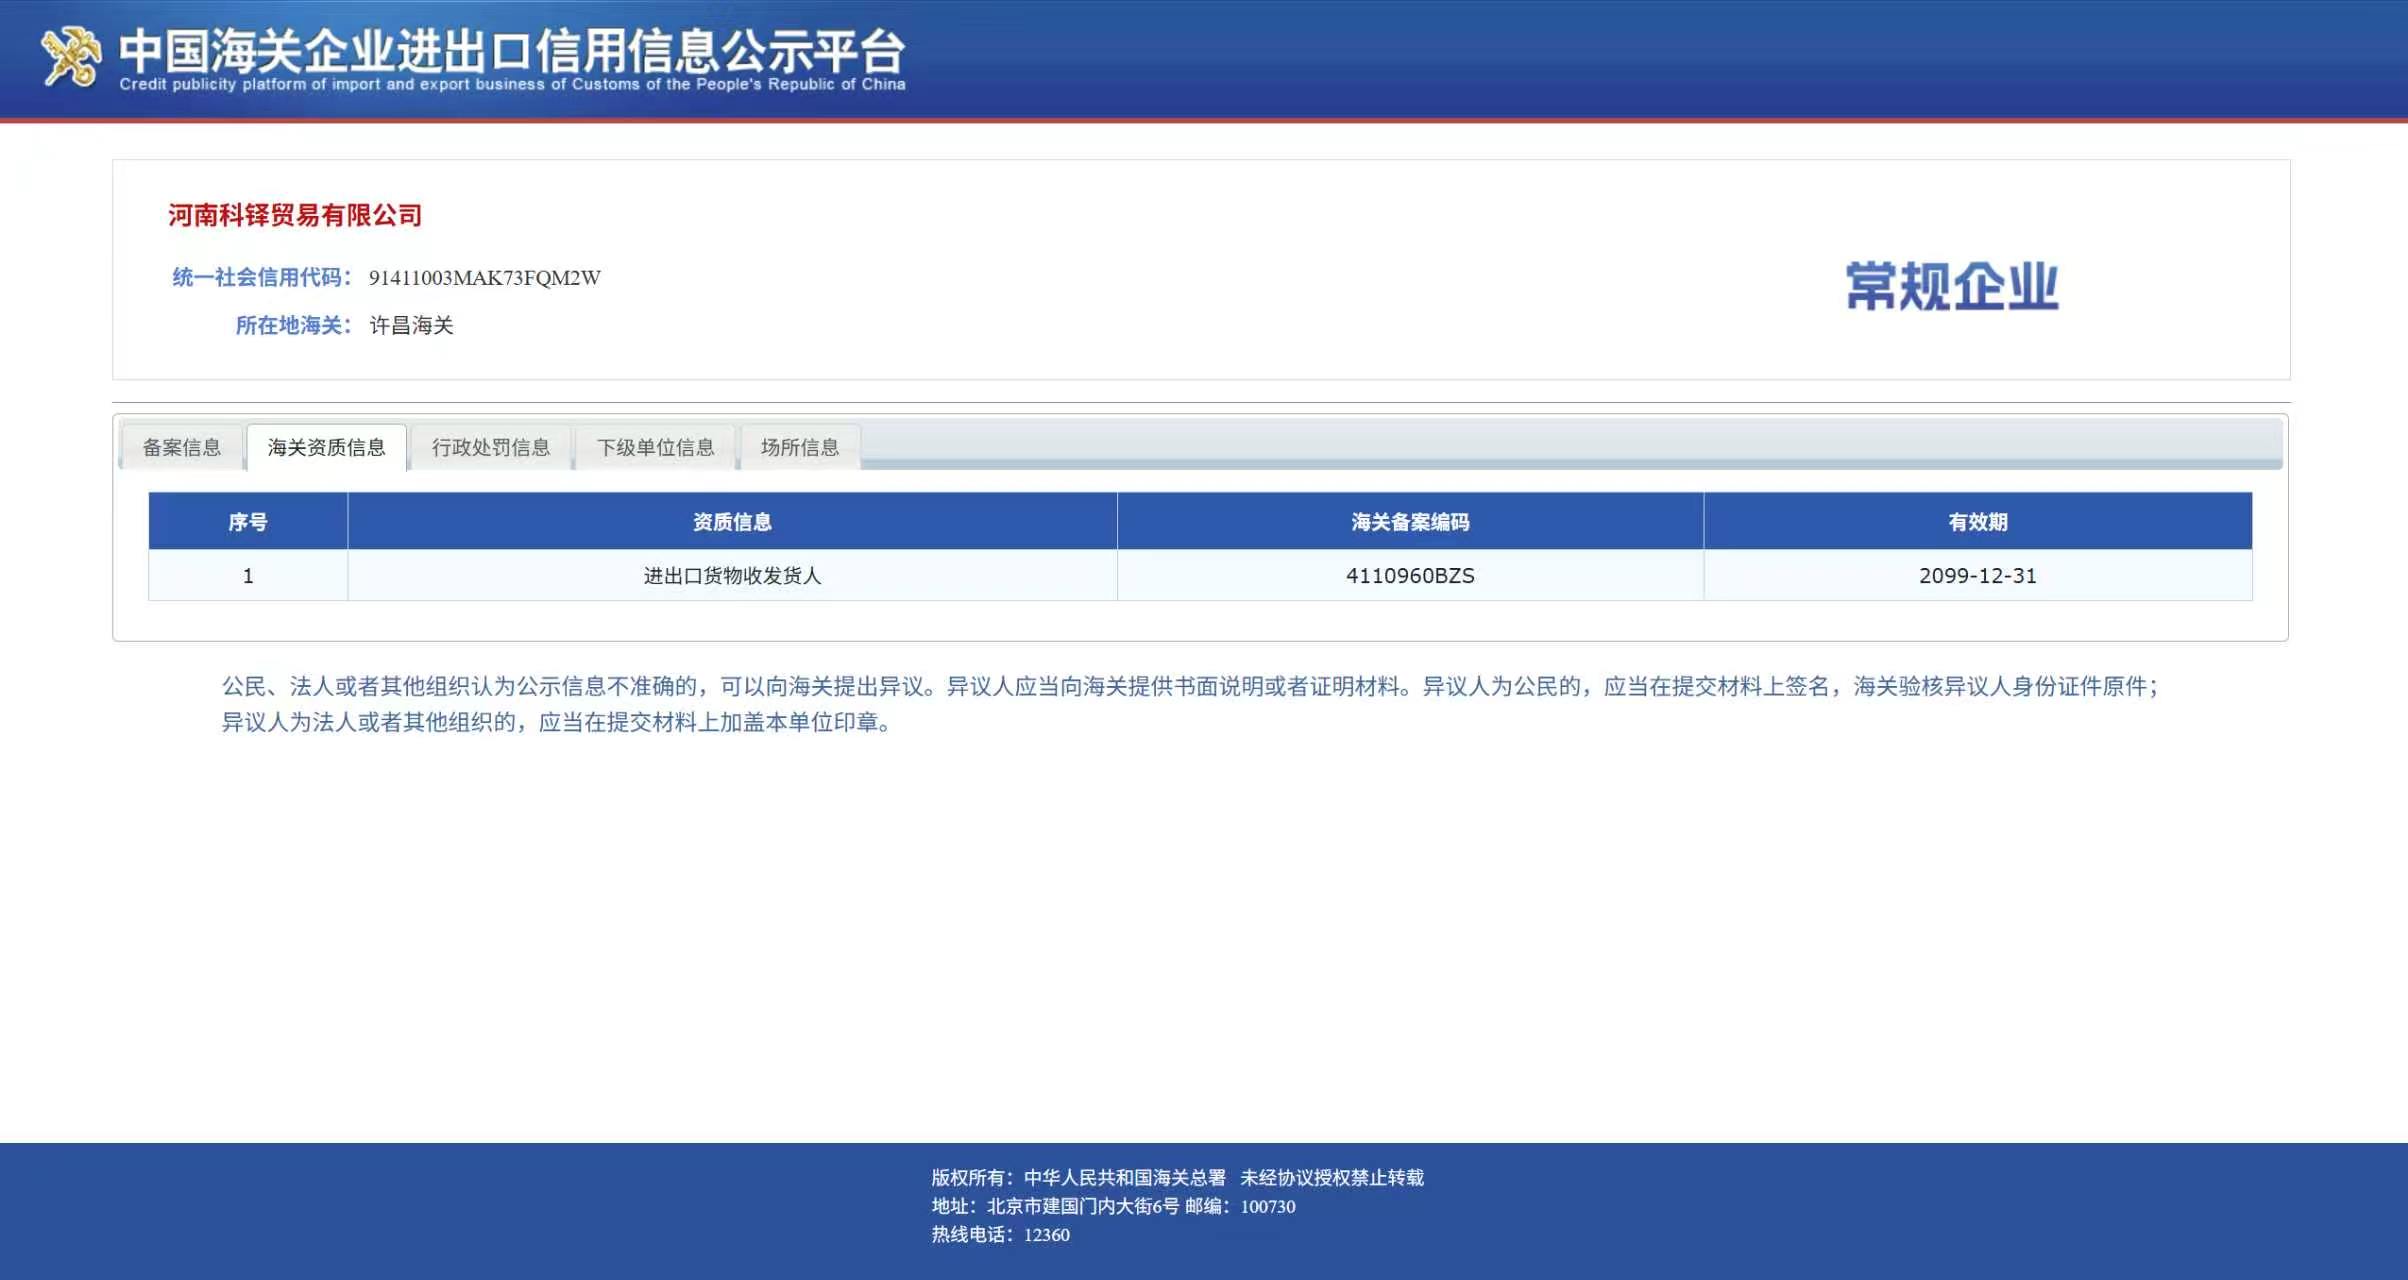Click the platform title 中国海关企业进出口信息公示平台
Screen dimensions: 2408x1280
(512, 50)
